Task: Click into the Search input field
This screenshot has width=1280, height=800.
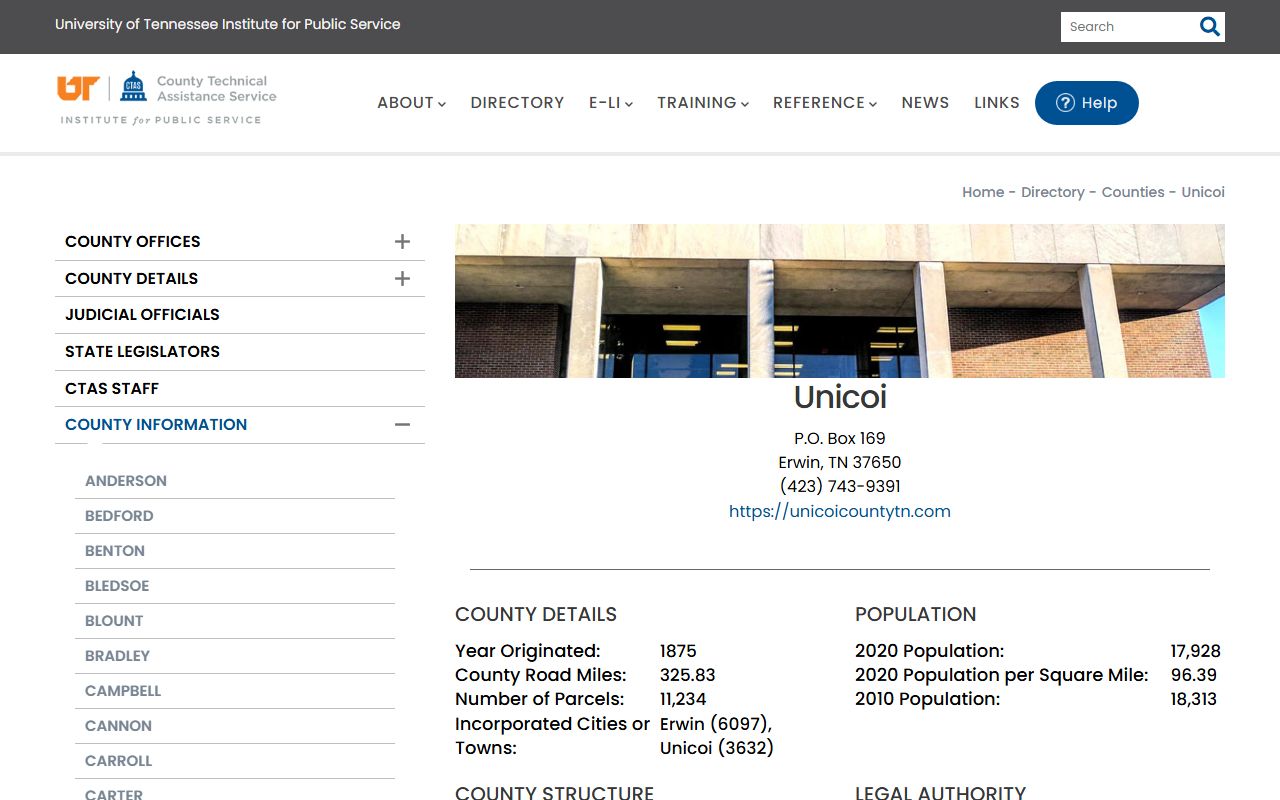Action: pos(1128,27)
